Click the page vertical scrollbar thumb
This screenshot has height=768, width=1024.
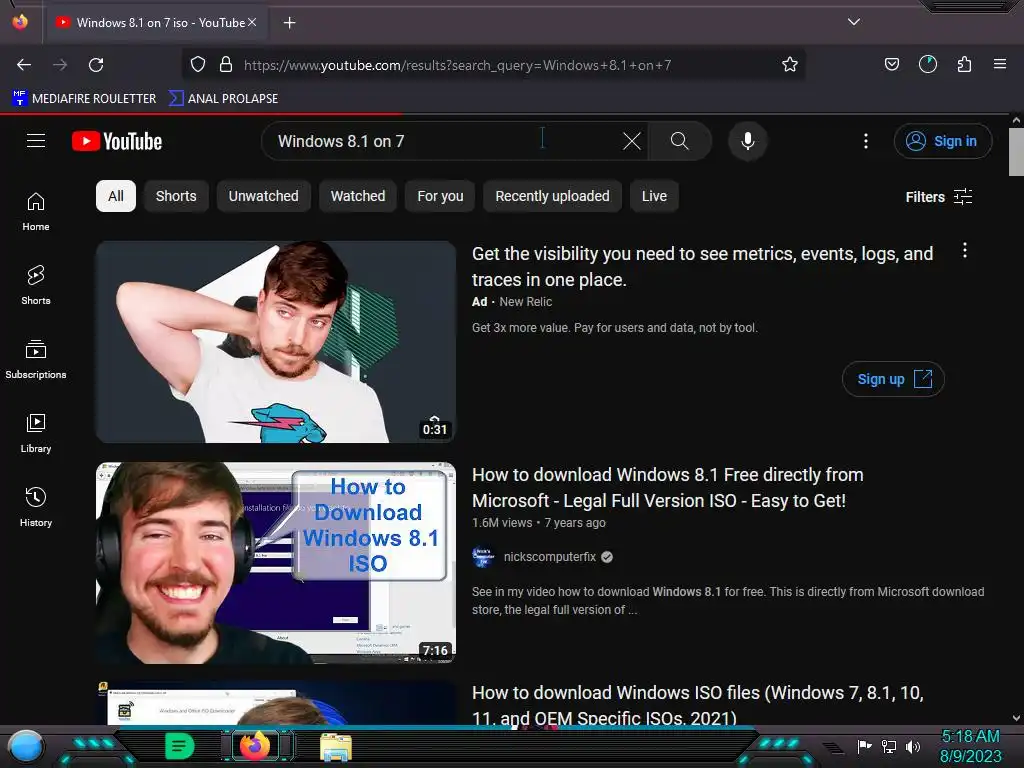(x=1016, y=152)
